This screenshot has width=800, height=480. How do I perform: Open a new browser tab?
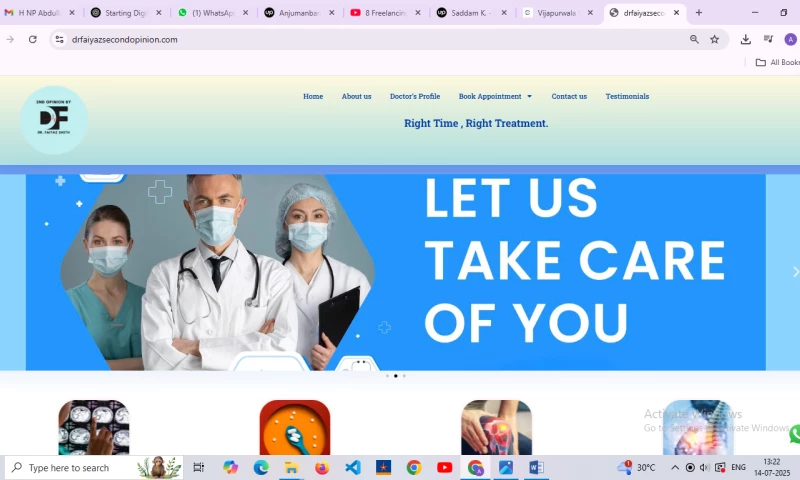(699, 13)
